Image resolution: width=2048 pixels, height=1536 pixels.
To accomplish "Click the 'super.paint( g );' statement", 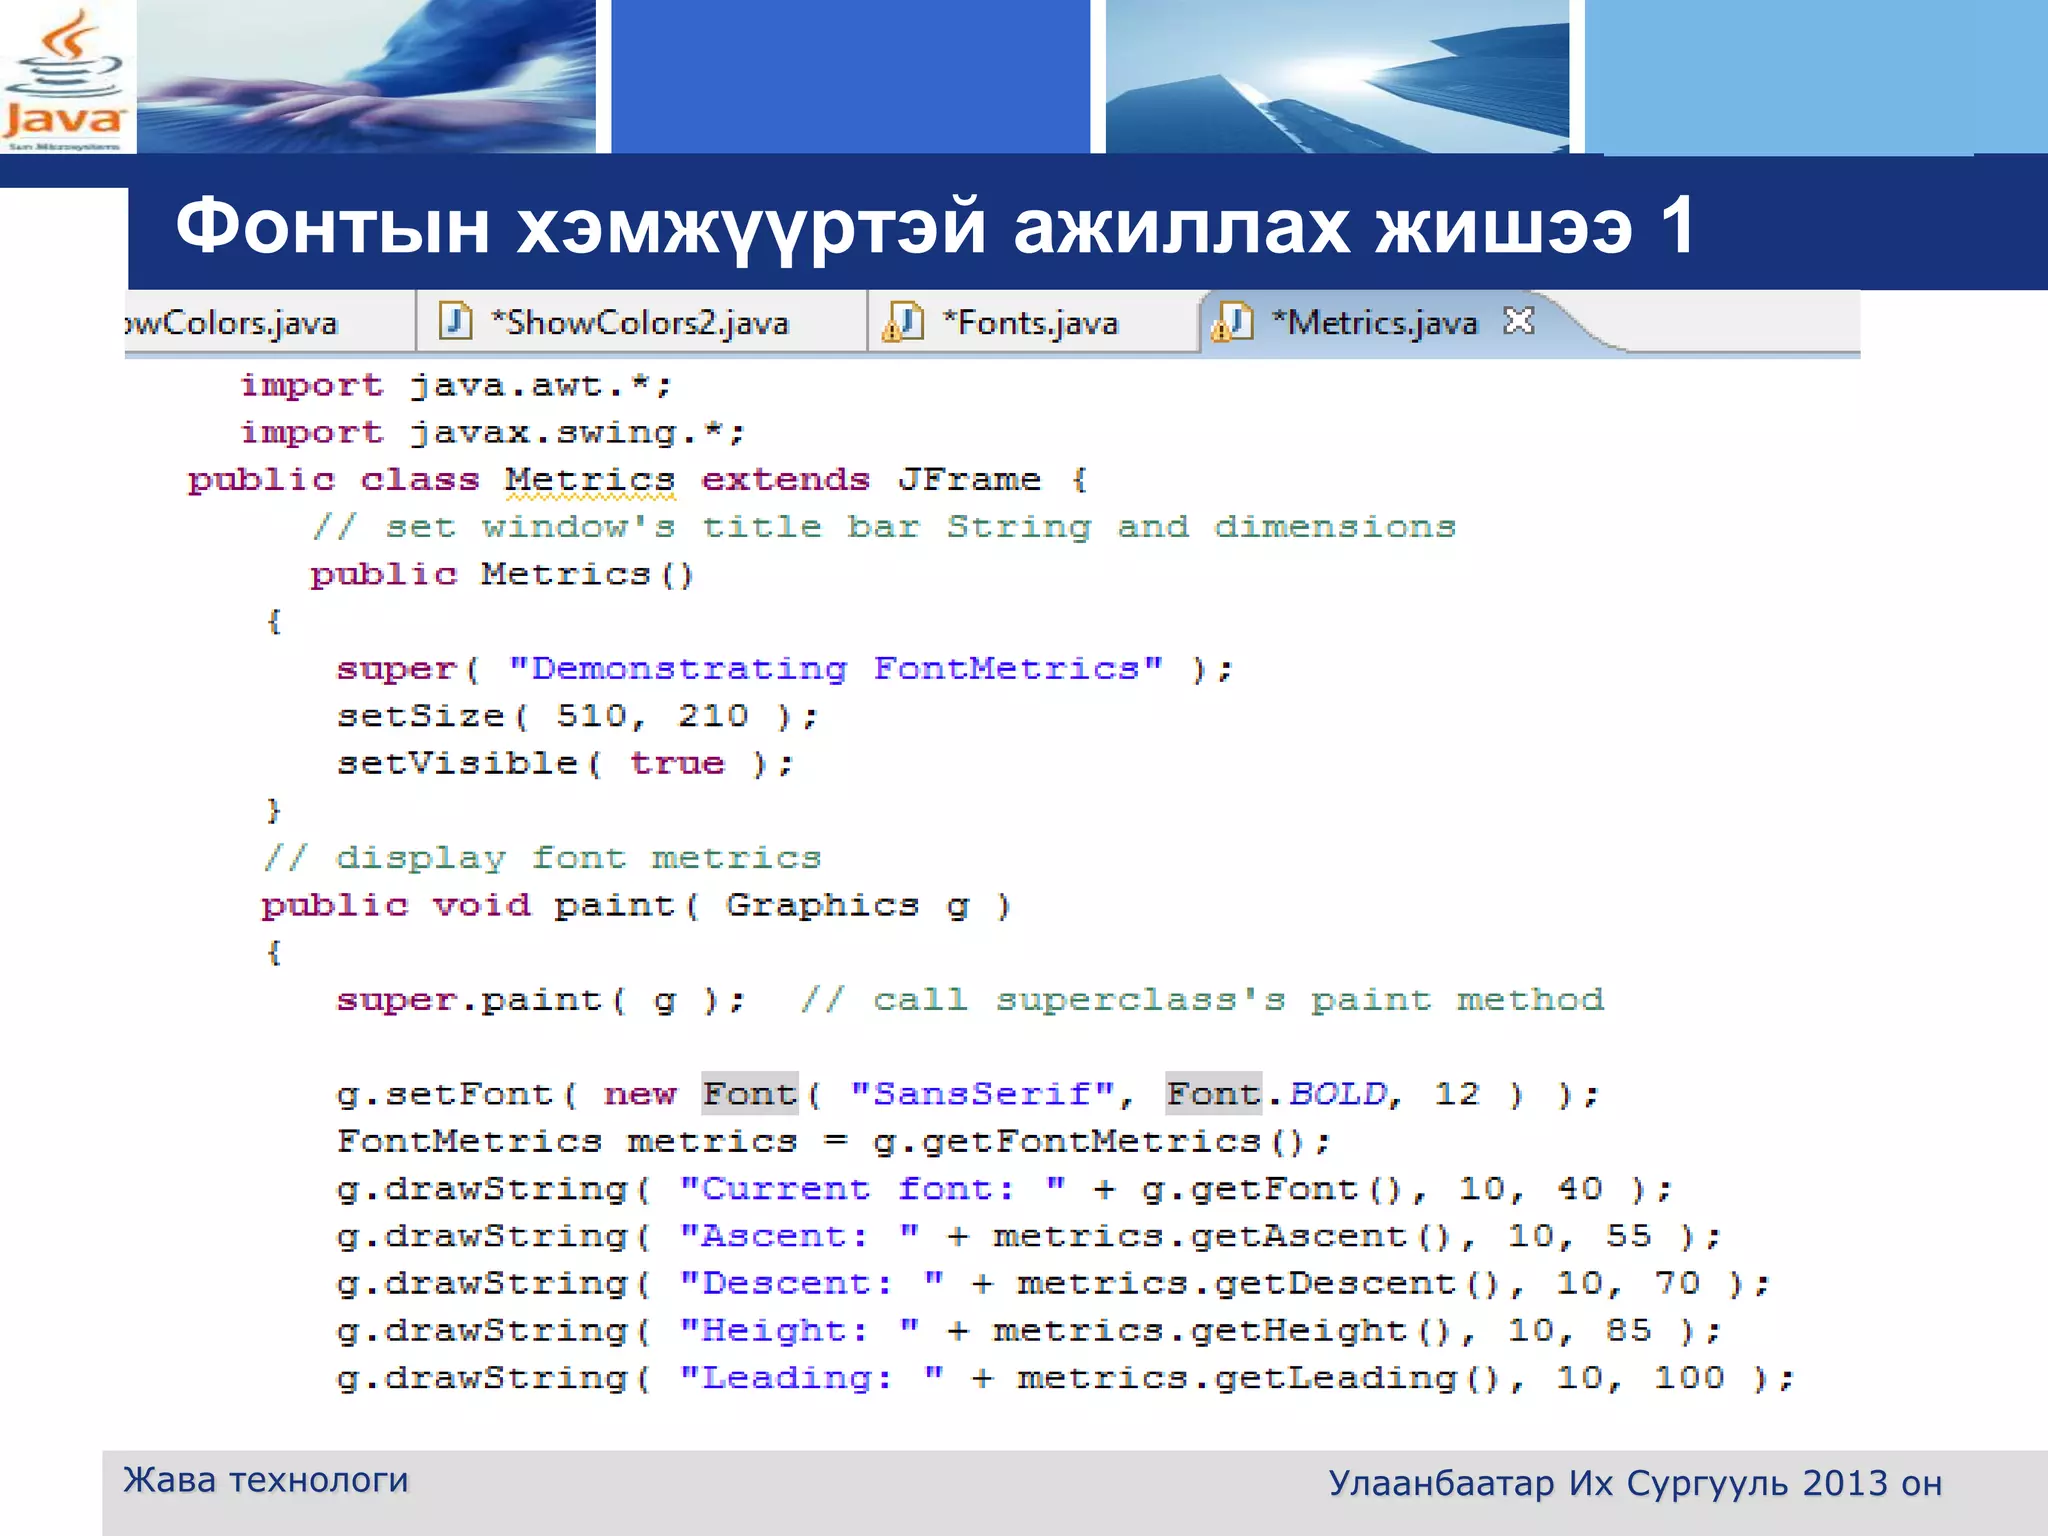I will coord(540,1000).
